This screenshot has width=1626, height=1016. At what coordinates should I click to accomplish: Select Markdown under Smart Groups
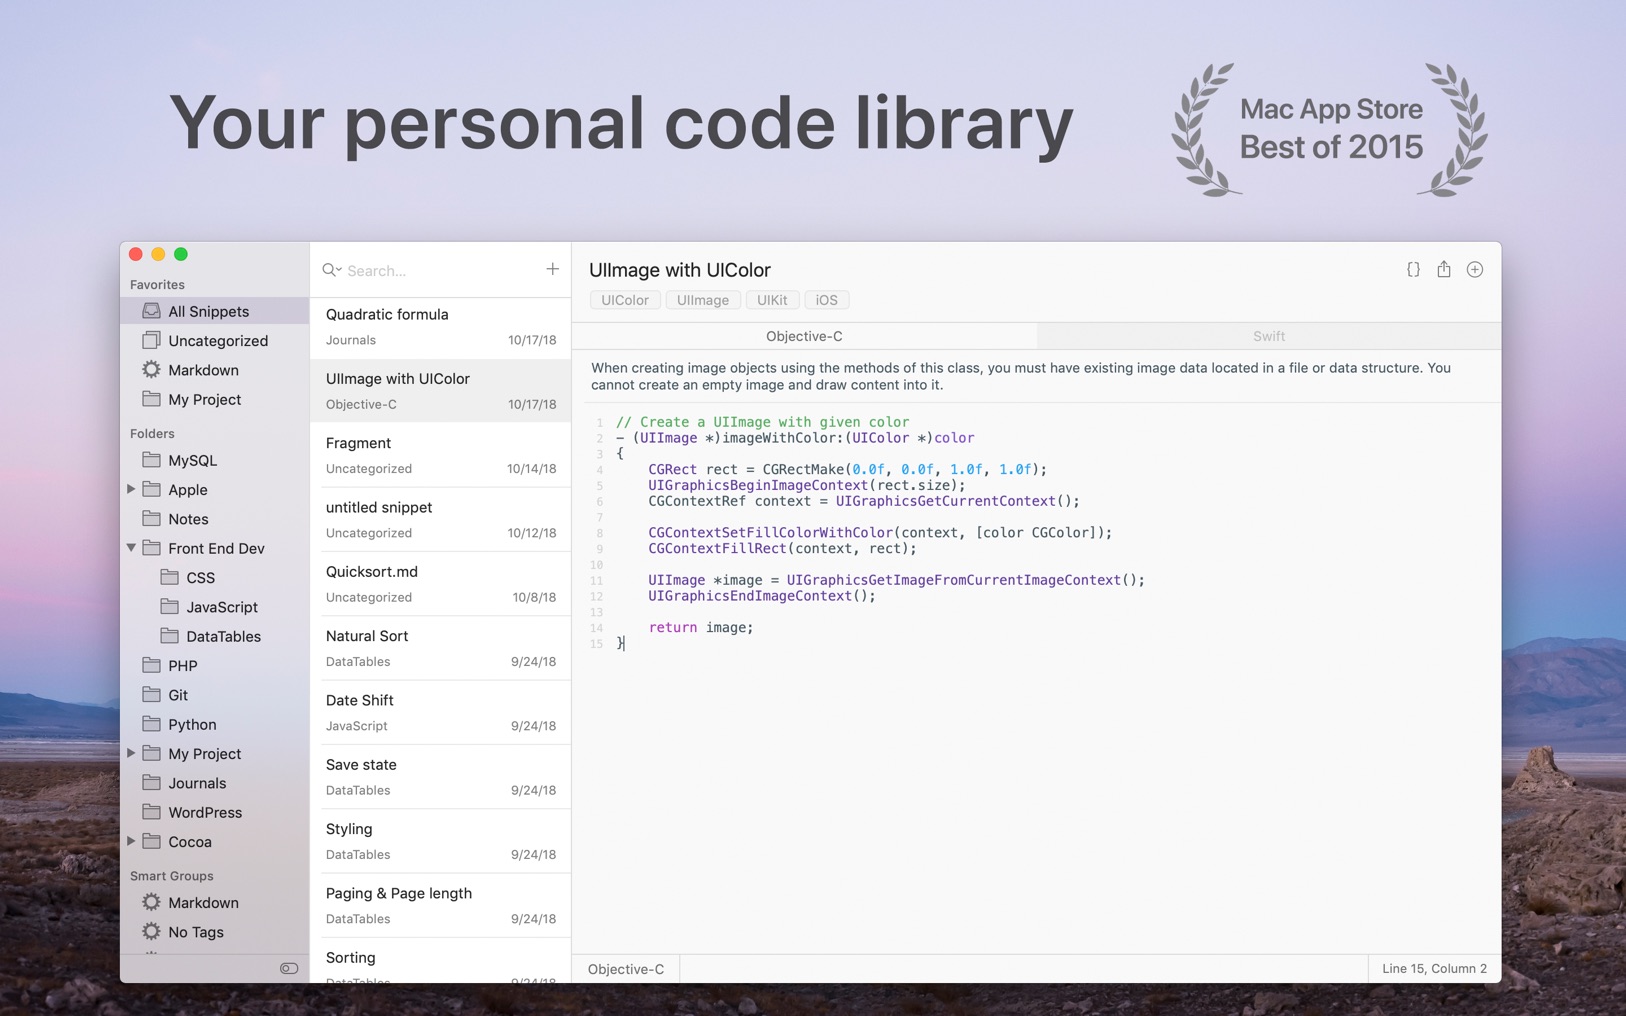(x=215, y=902)
